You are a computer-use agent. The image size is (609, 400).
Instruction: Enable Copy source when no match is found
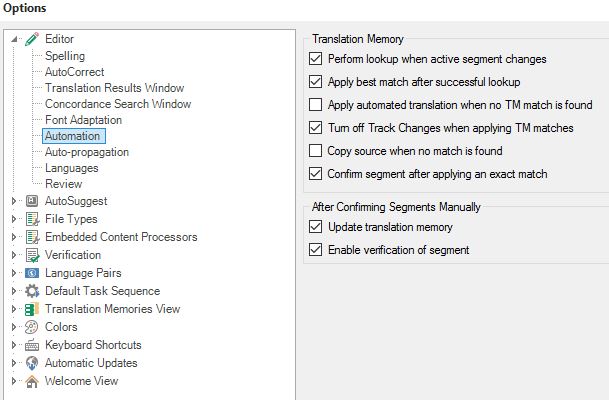(315, 151)
